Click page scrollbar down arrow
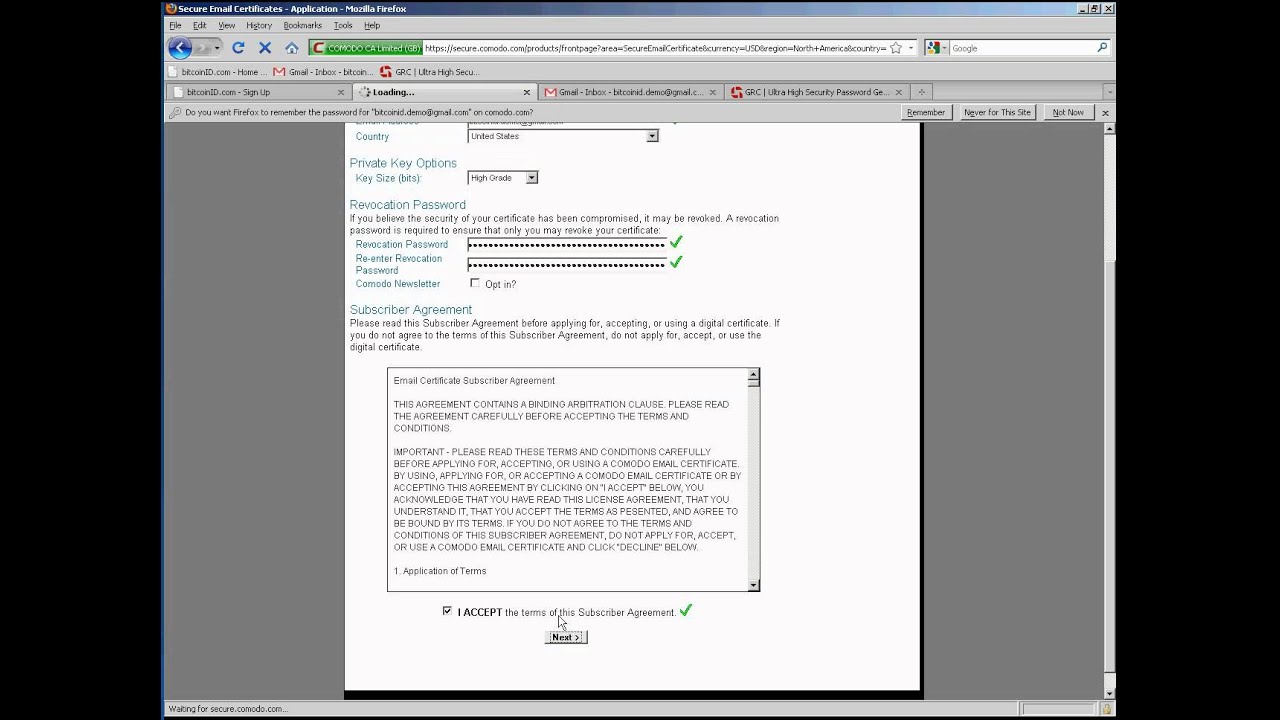This screenshot has height=720, width=1280. click(x=1109, y=693)
